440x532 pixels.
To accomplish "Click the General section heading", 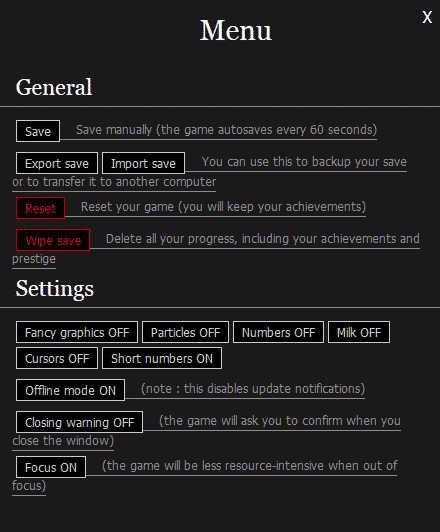I will click(x=54, y=87).
